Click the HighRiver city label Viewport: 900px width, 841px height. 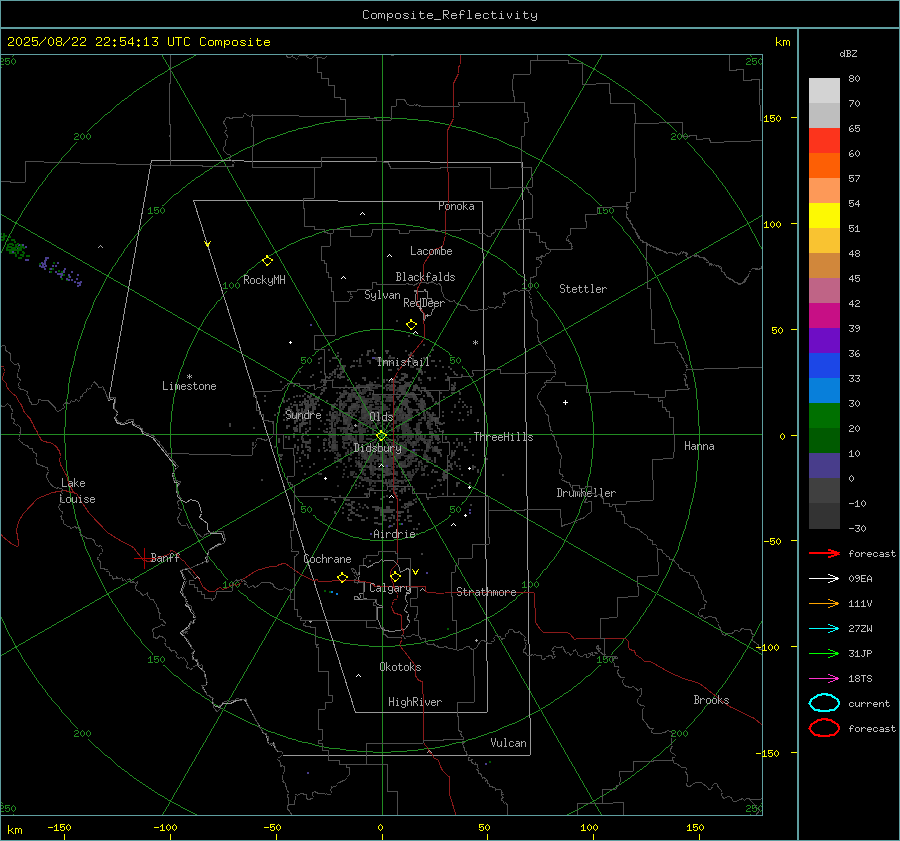point(415,702)
